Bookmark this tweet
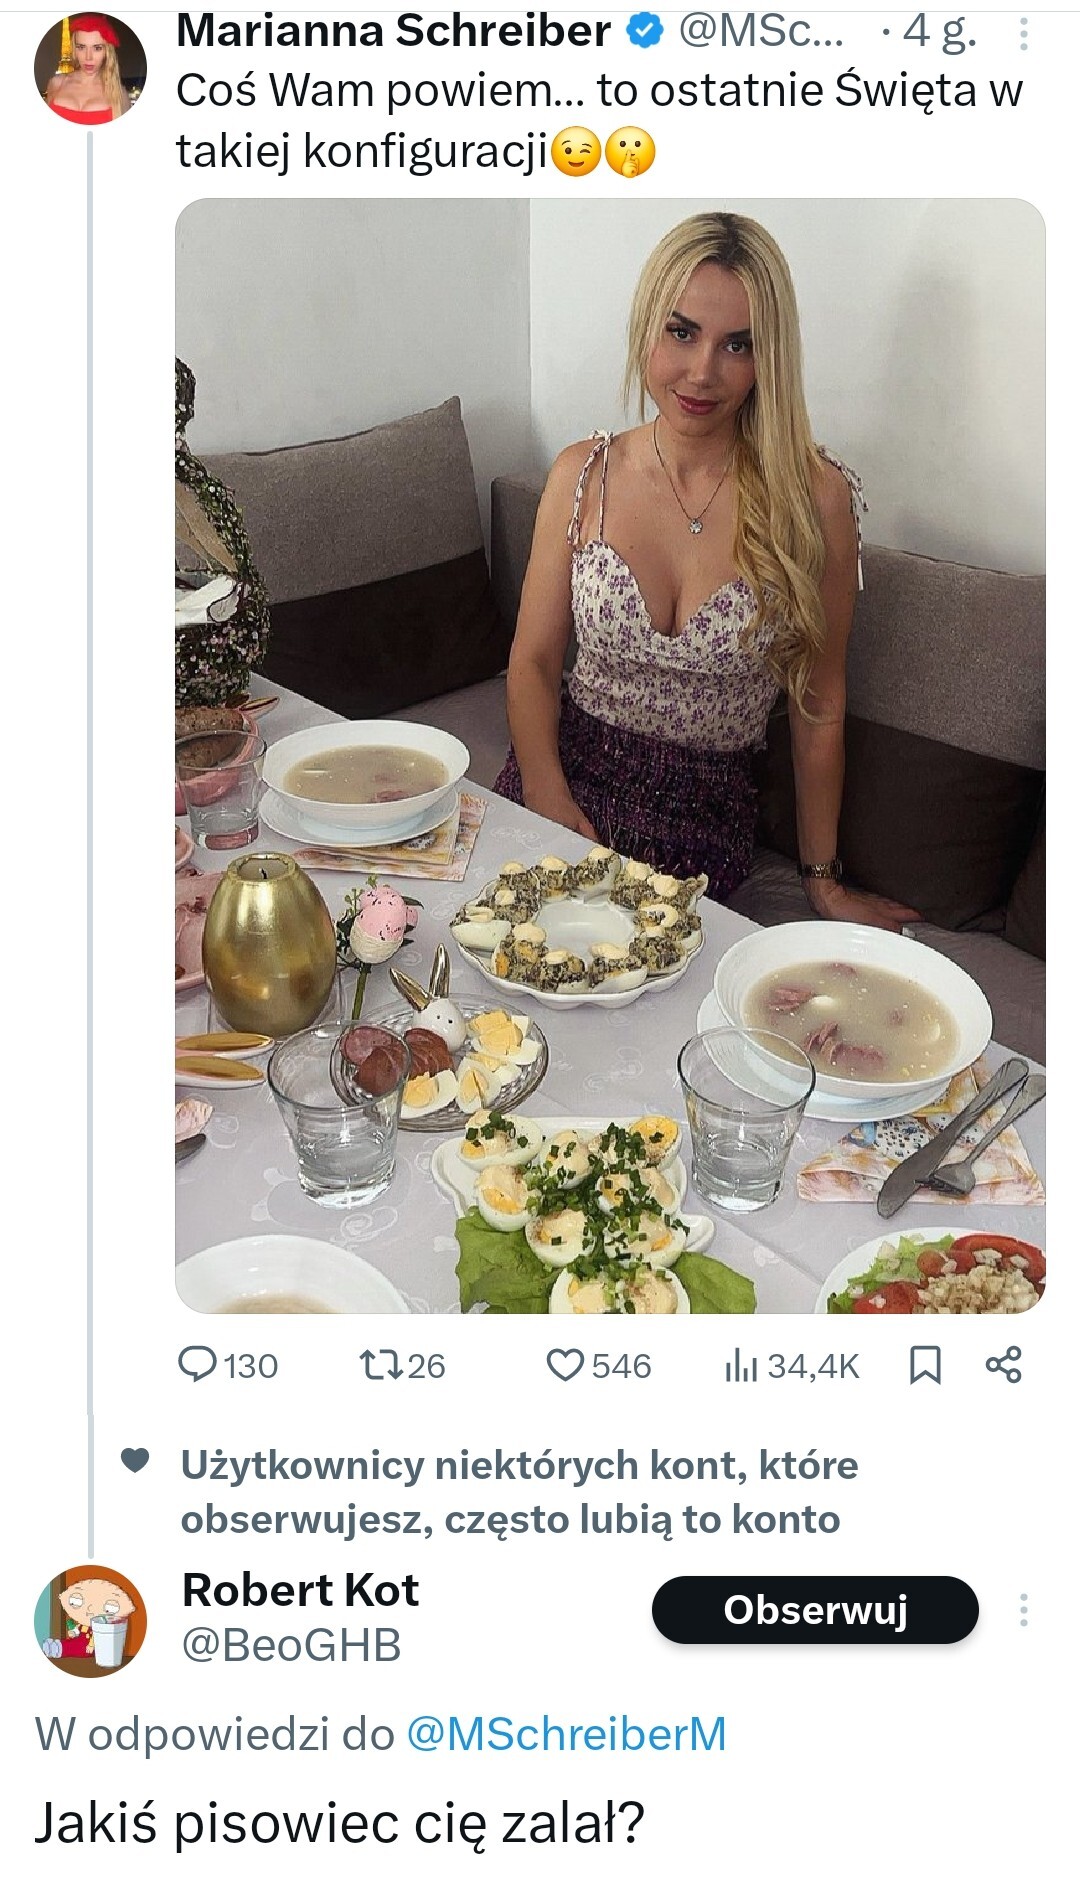This screenshot has width=1080, height=1880. 925,1365
